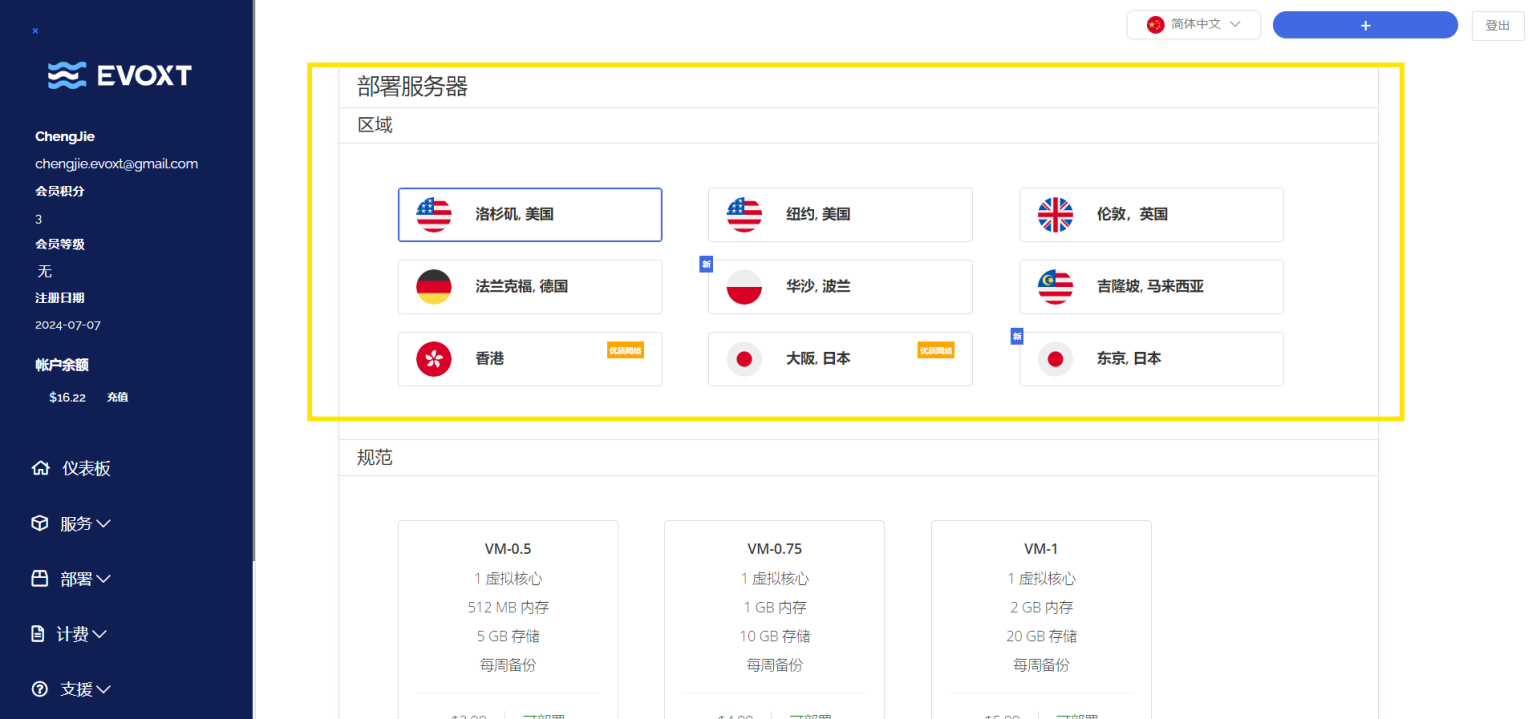
Task: Expand the 服务 sidebar menu
Action: 85,523
